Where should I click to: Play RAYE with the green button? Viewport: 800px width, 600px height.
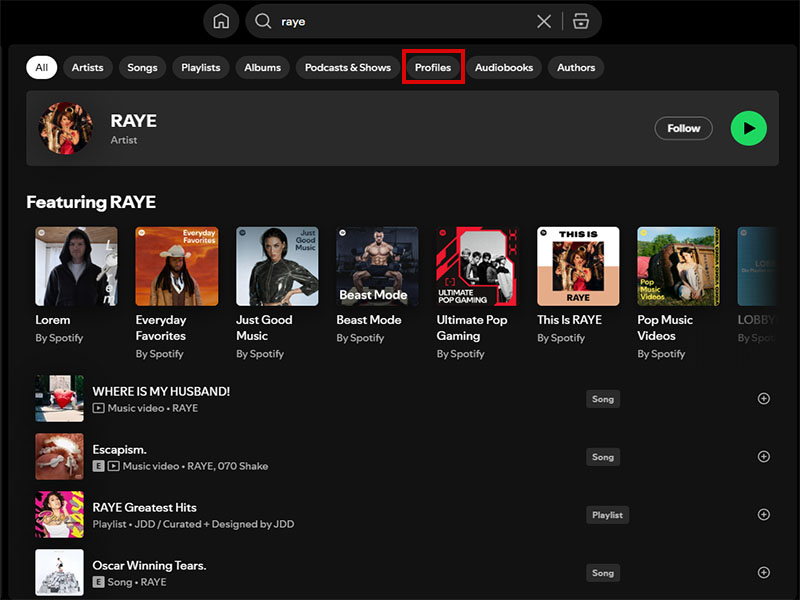click(x=748, y=128)
